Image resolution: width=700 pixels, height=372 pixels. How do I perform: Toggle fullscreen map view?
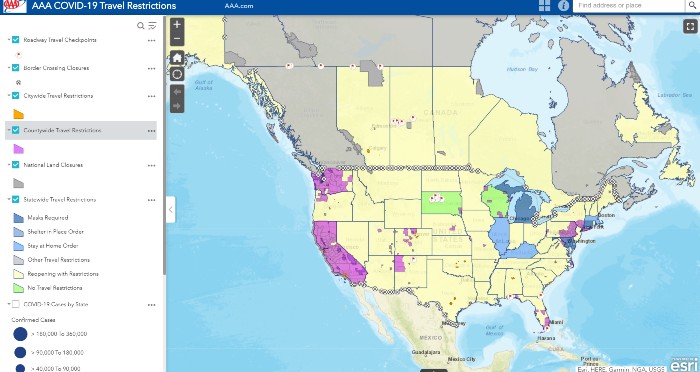point(690,26)
